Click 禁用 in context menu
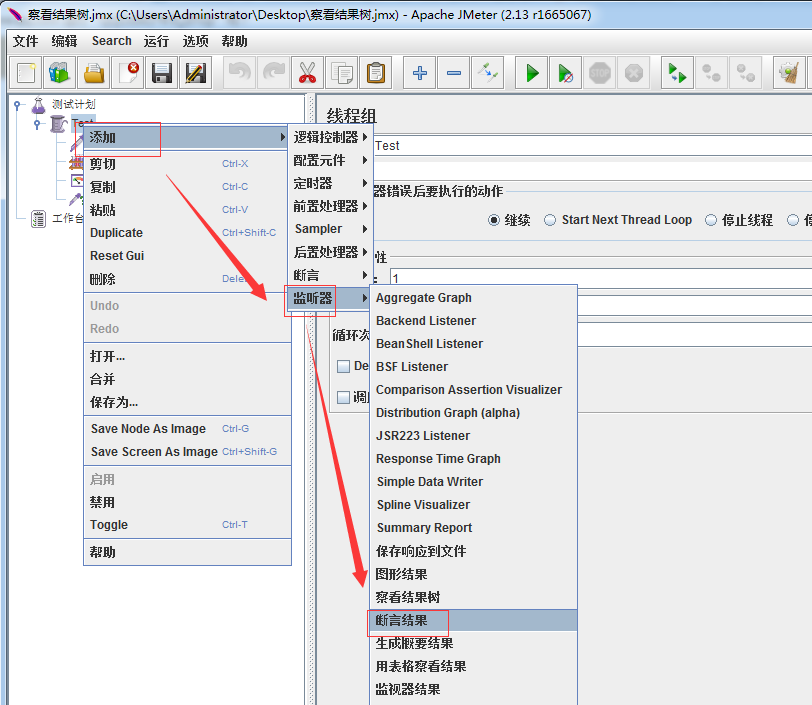The width and height of the screenshot is (812, 705). click(x=187, y=502)
